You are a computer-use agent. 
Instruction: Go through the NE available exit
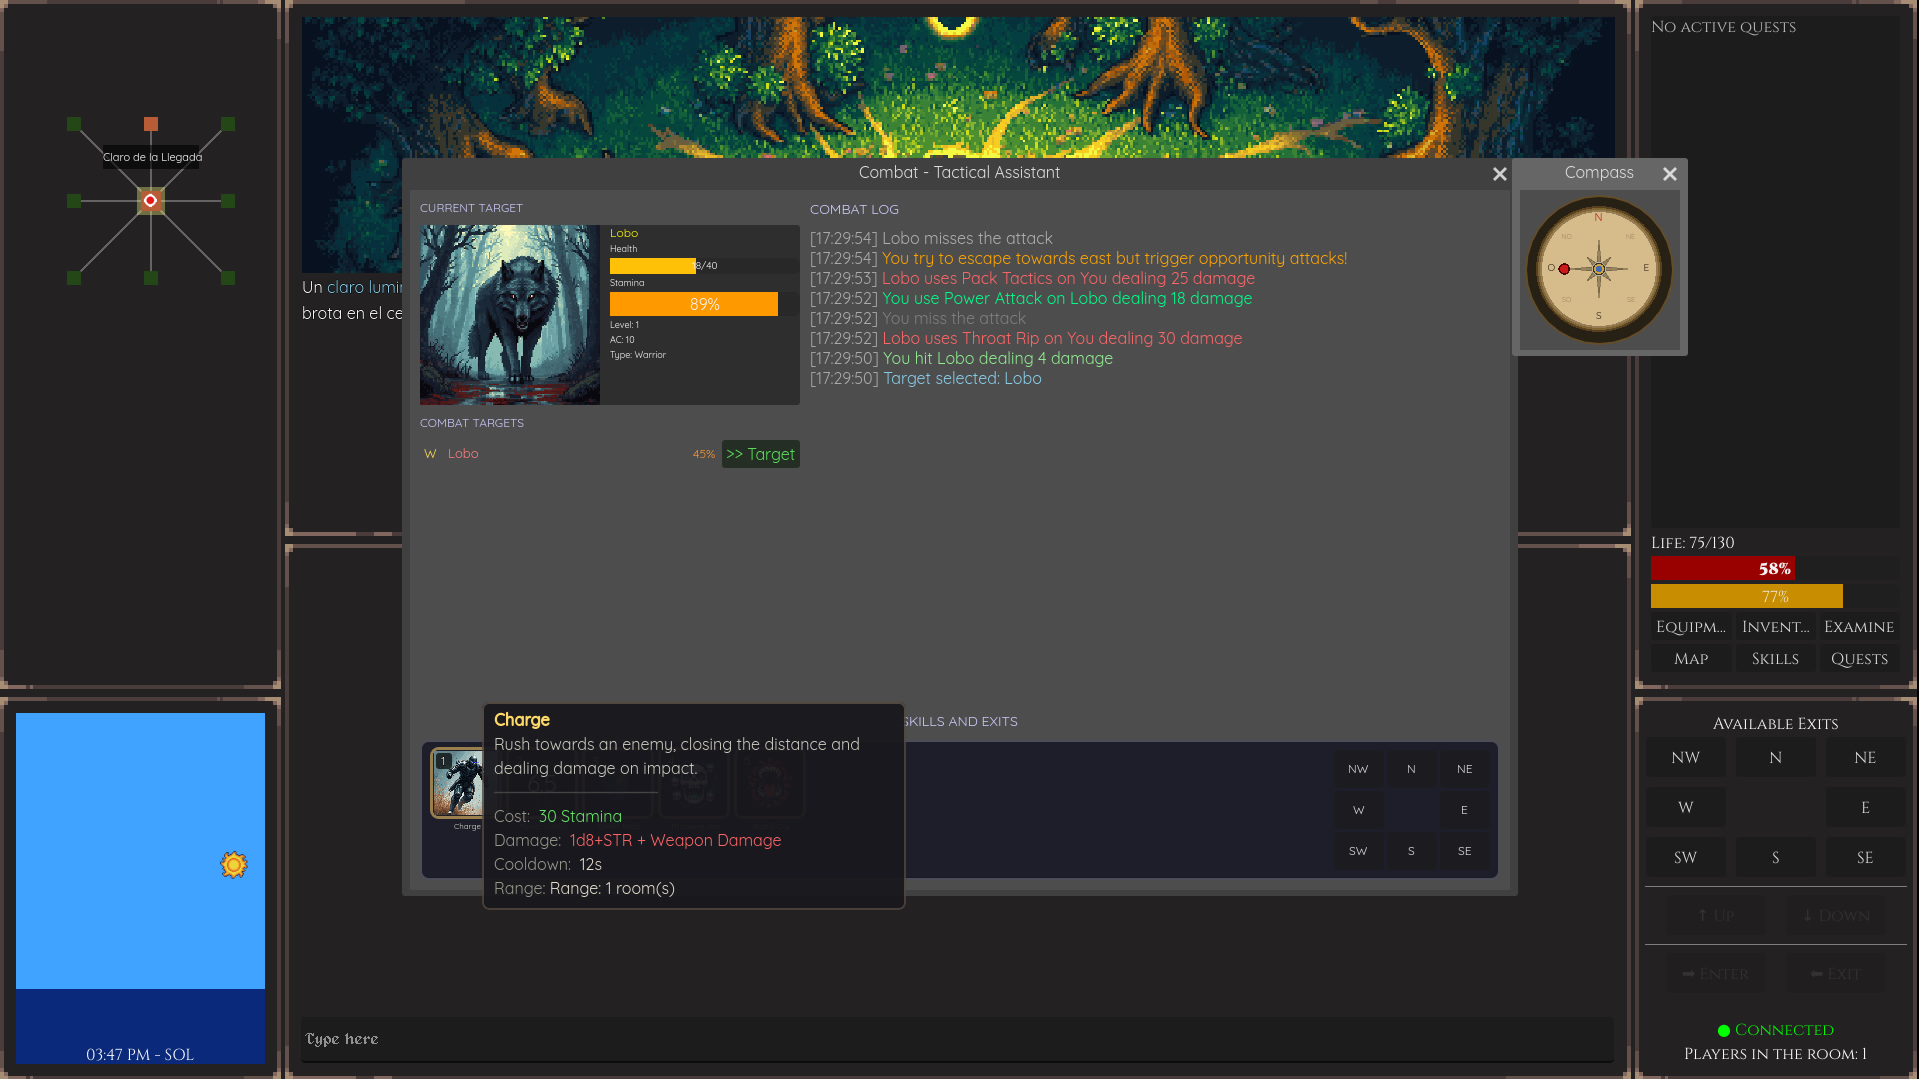pyautogui.click(x=1864, y=758)
